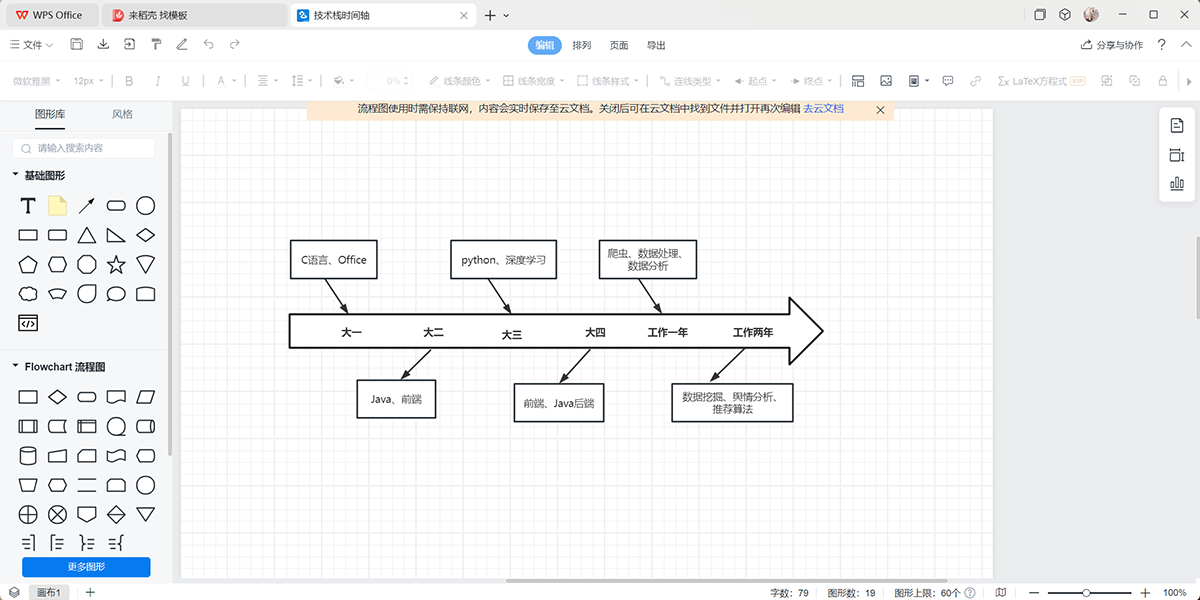Viewport: 1200px width, 600px height.
Task: Select the text tool in shape library
Action: (x=27, y=205)
